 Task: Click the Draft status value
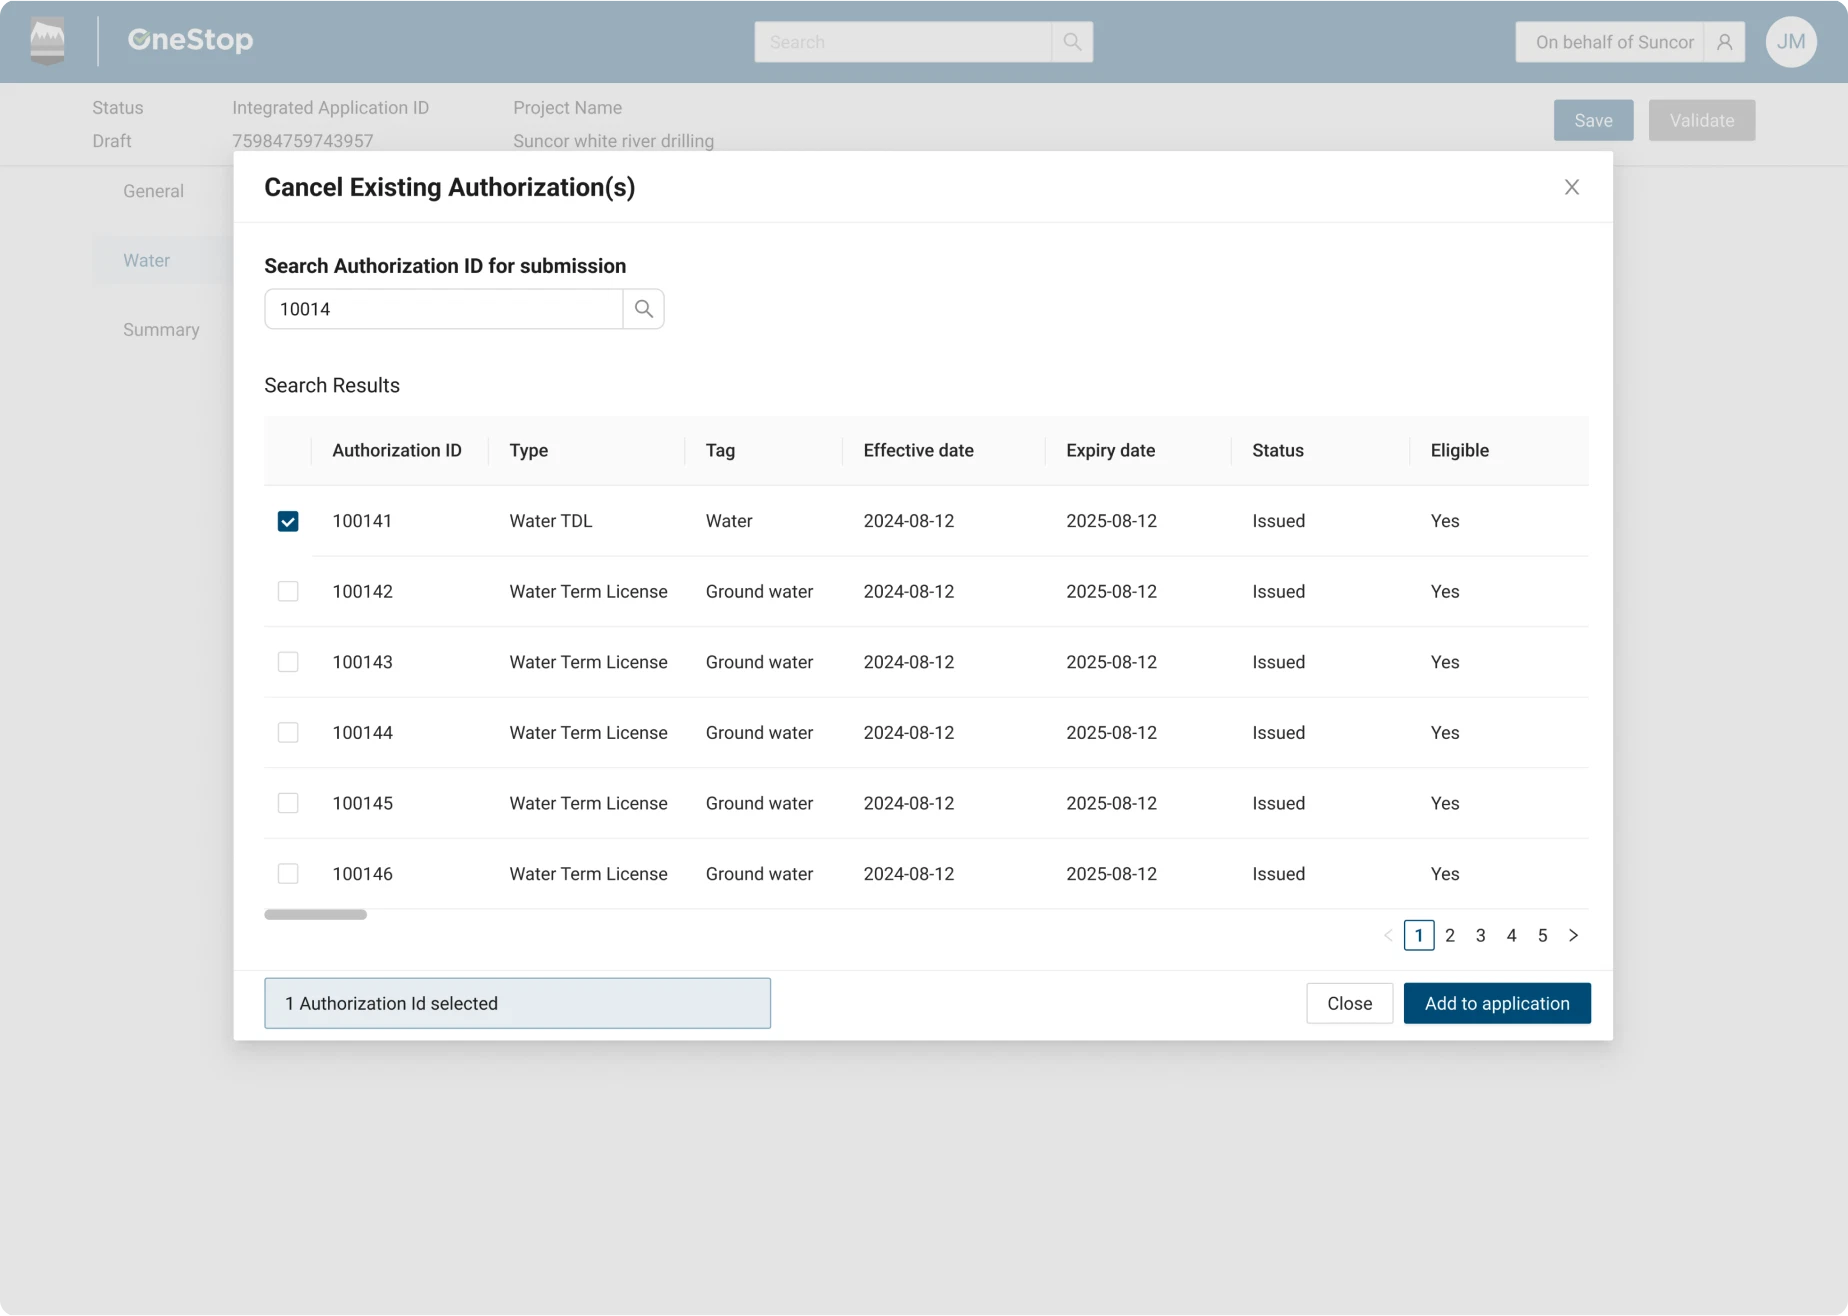tap(112, 141)
